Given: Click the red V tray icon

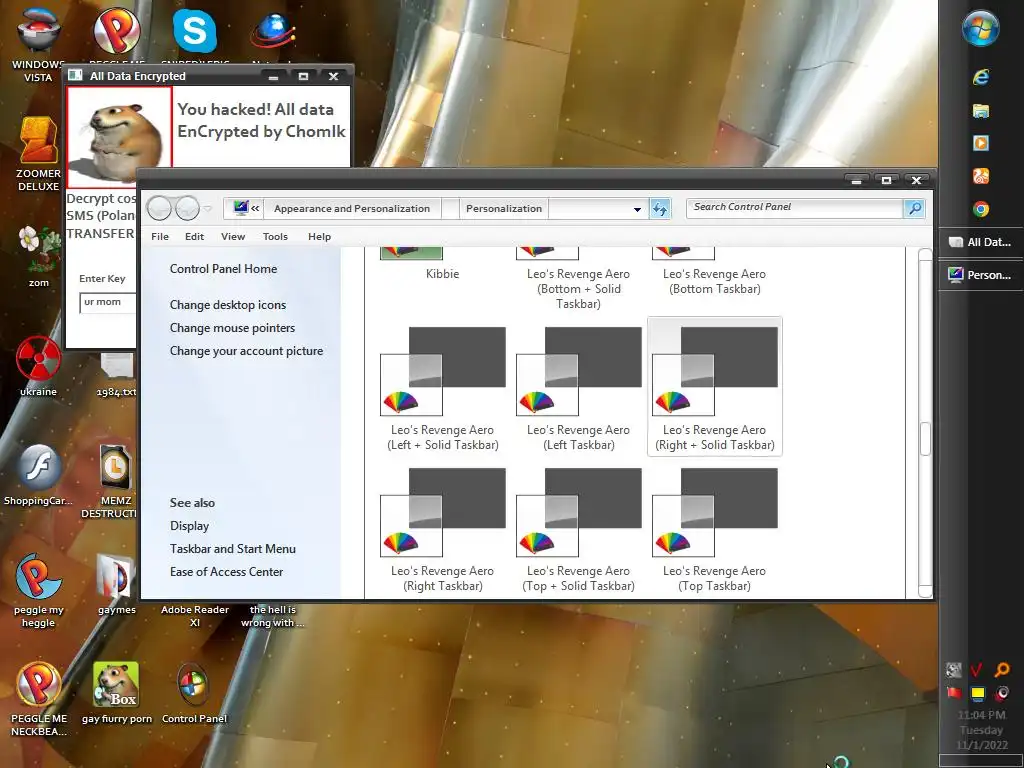Looking at the screenshot, I should click(977, 669).
